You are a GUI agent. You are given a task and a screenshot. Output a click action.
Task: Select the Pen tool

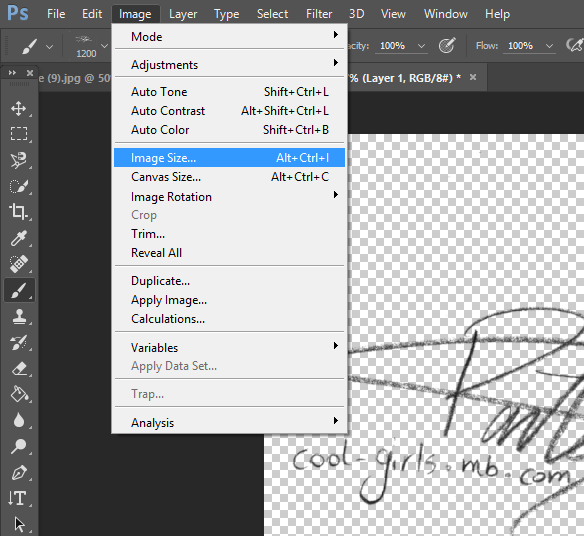[x=18, y=472]
